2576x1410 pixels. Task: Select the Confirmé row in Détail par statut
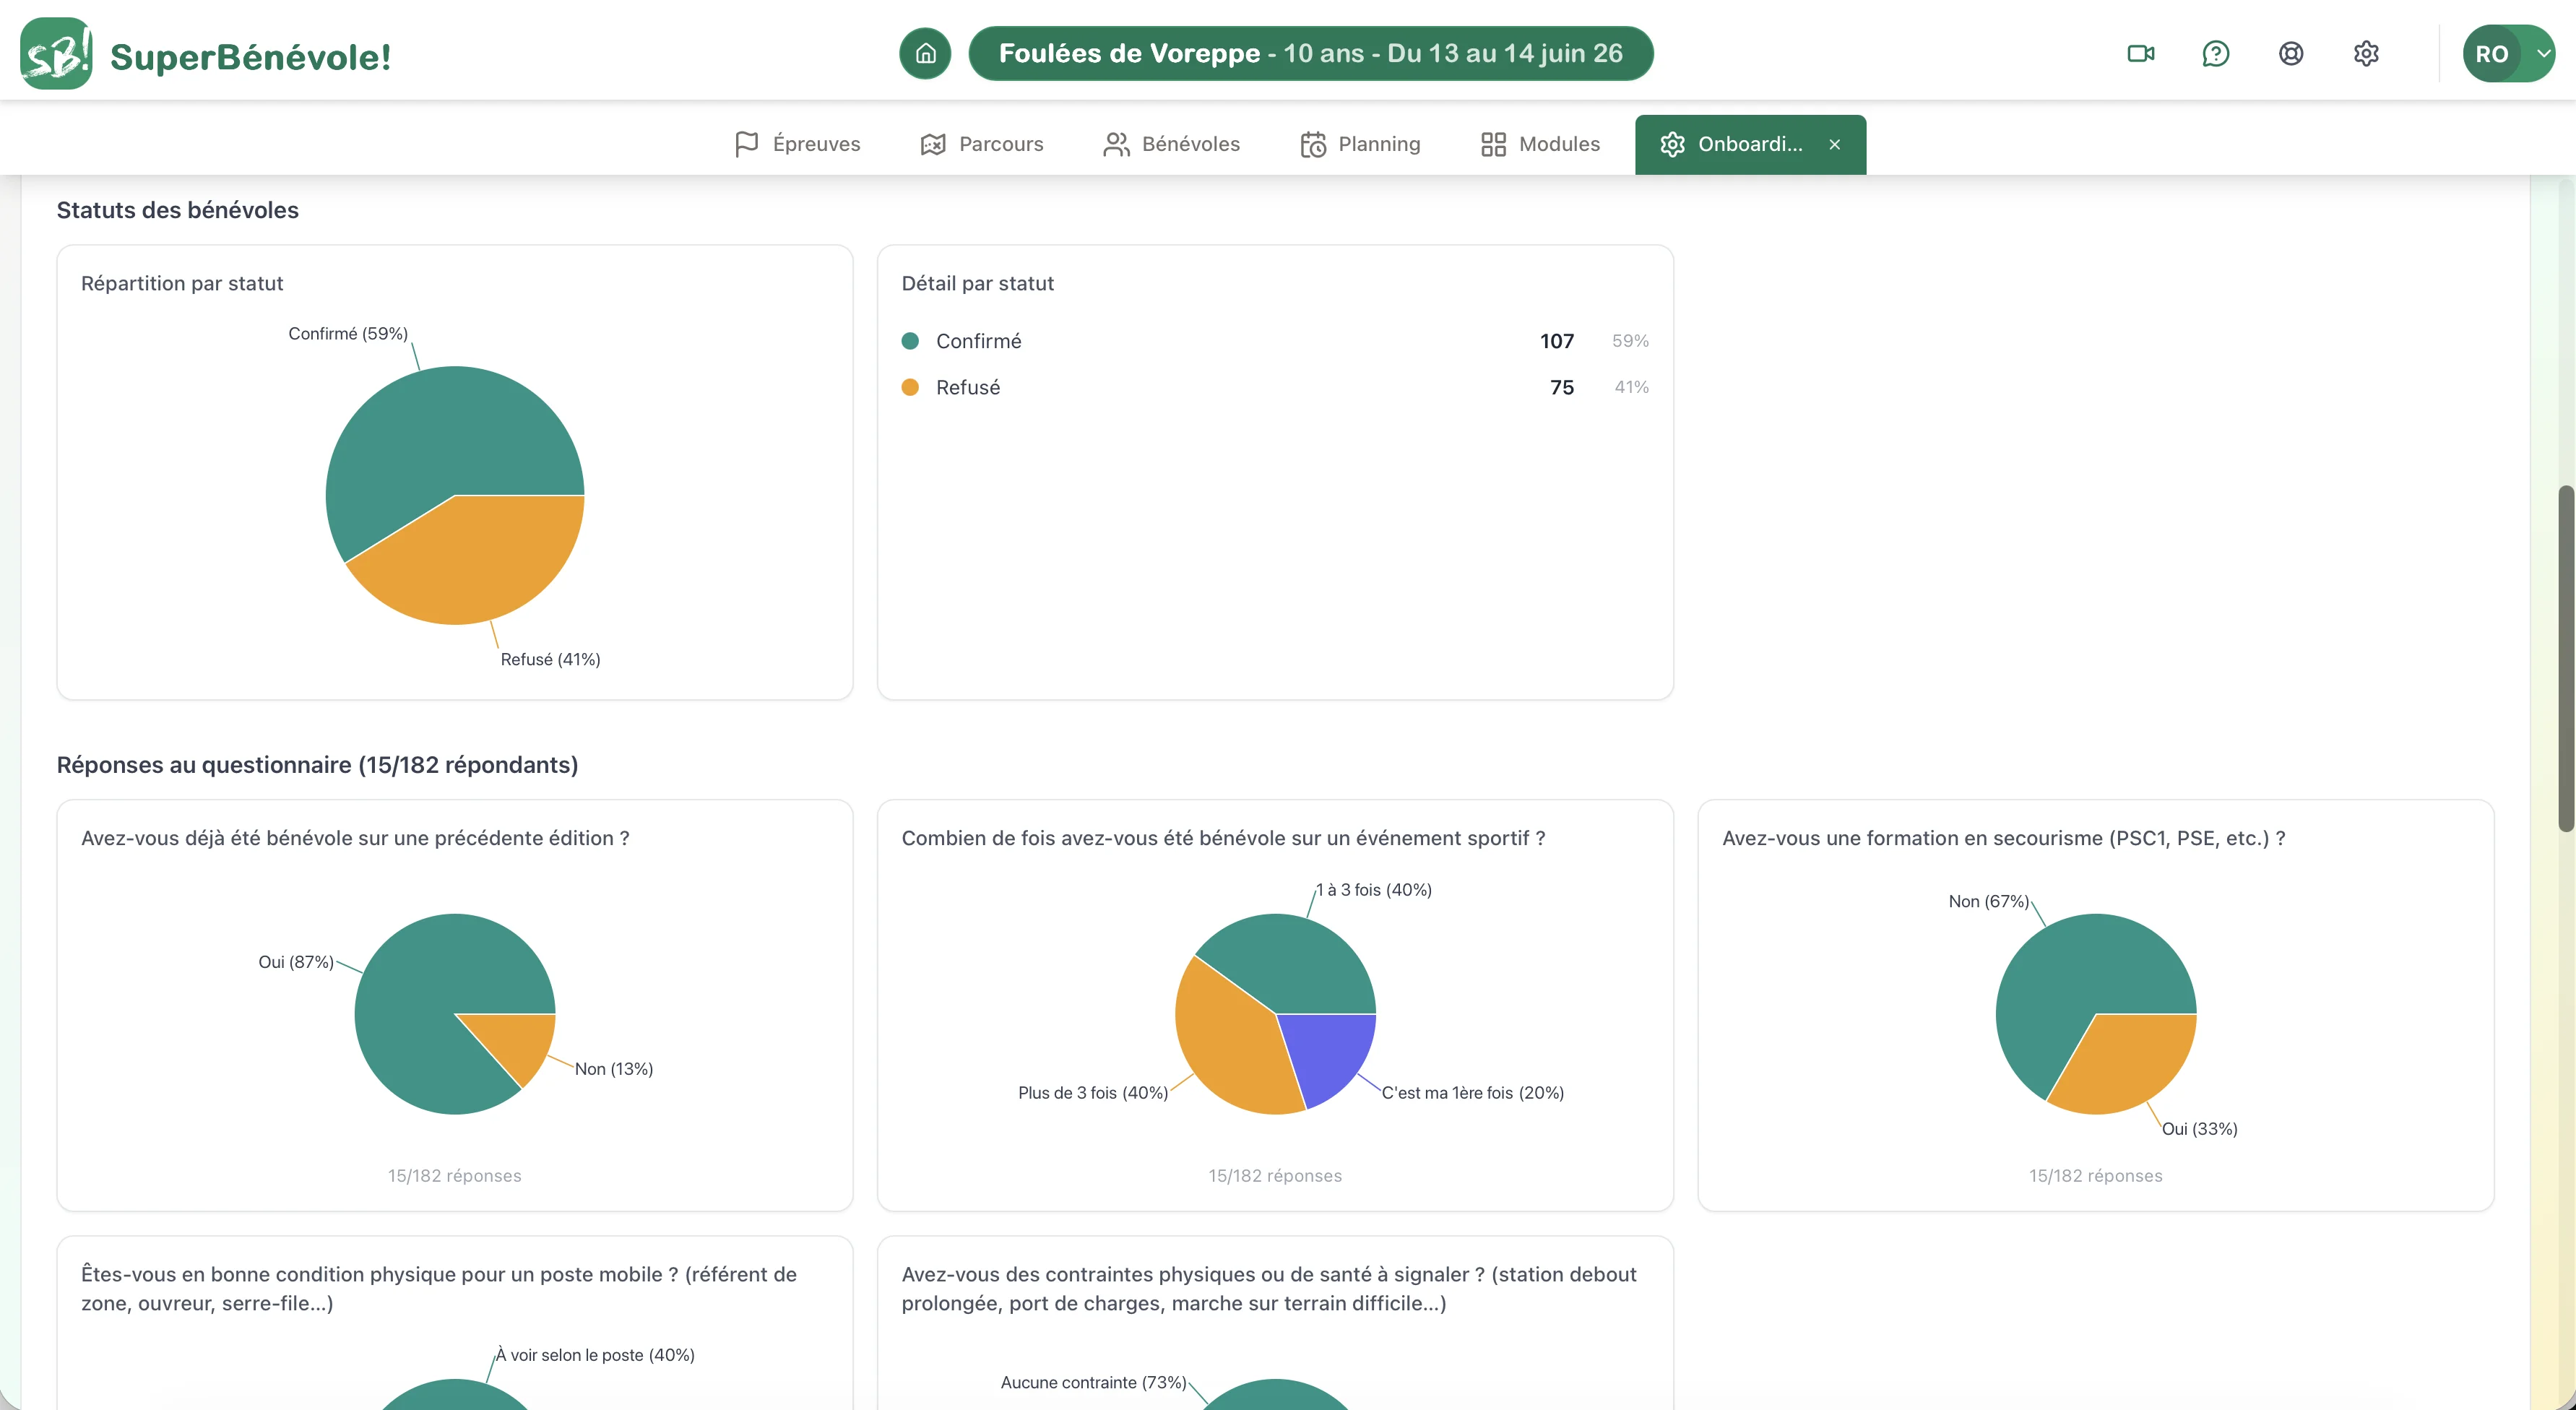pyautogui.click(x=1275, y=341)
